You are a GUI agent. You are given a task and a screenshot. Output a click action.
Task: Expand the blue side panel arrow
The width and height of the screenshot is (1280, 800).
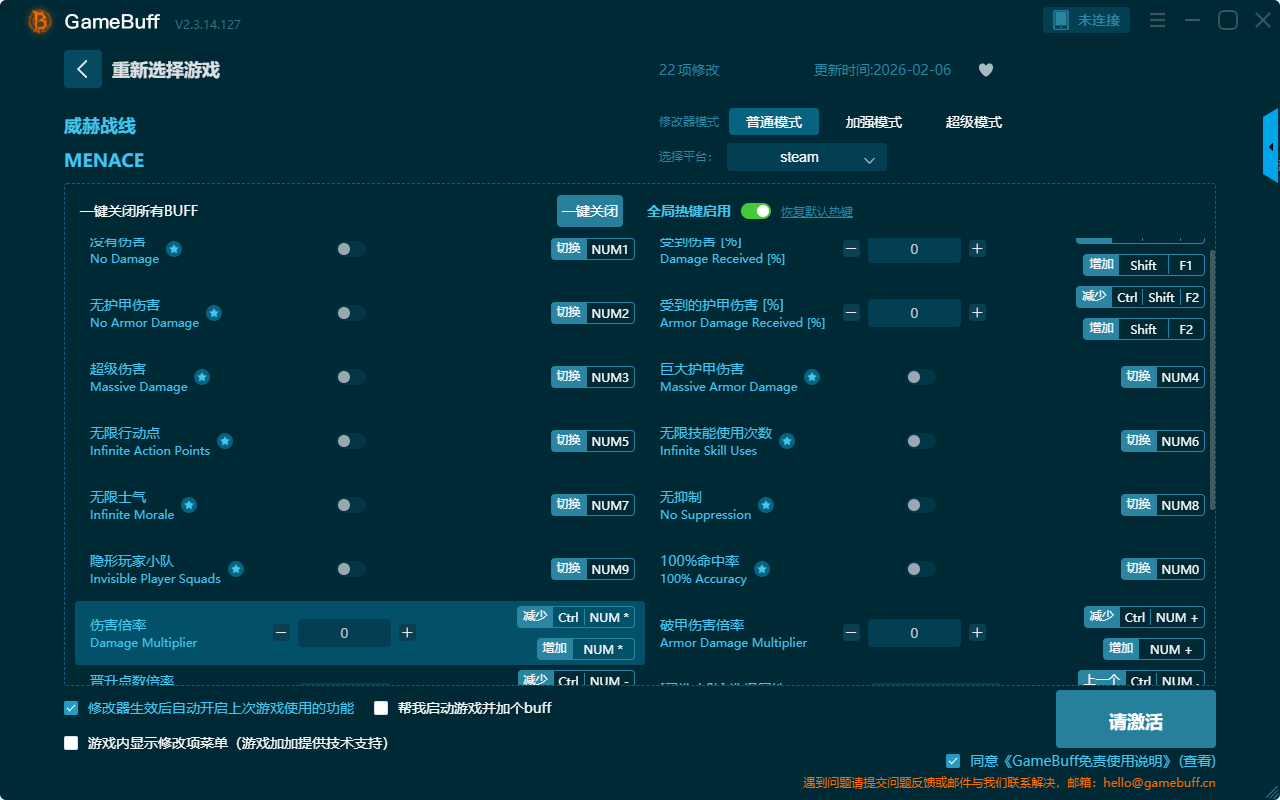point(1271,147)
